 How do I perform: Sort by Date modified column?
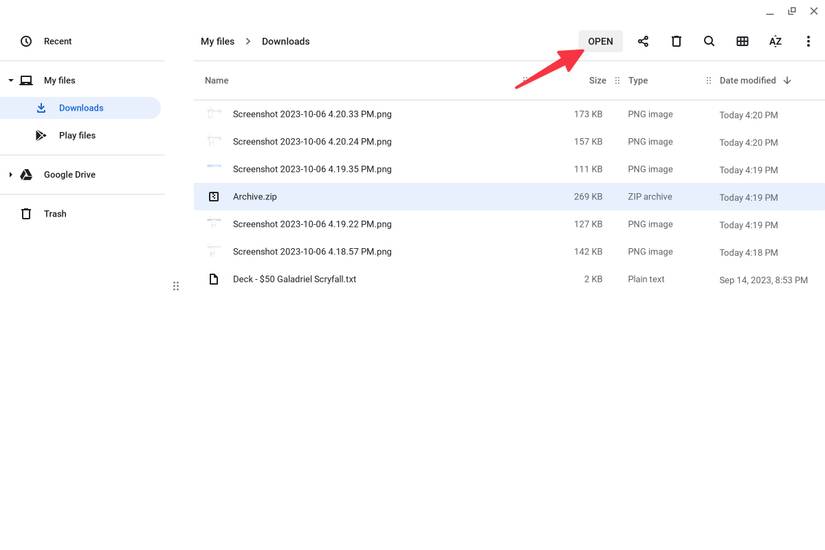pos(747,81)
